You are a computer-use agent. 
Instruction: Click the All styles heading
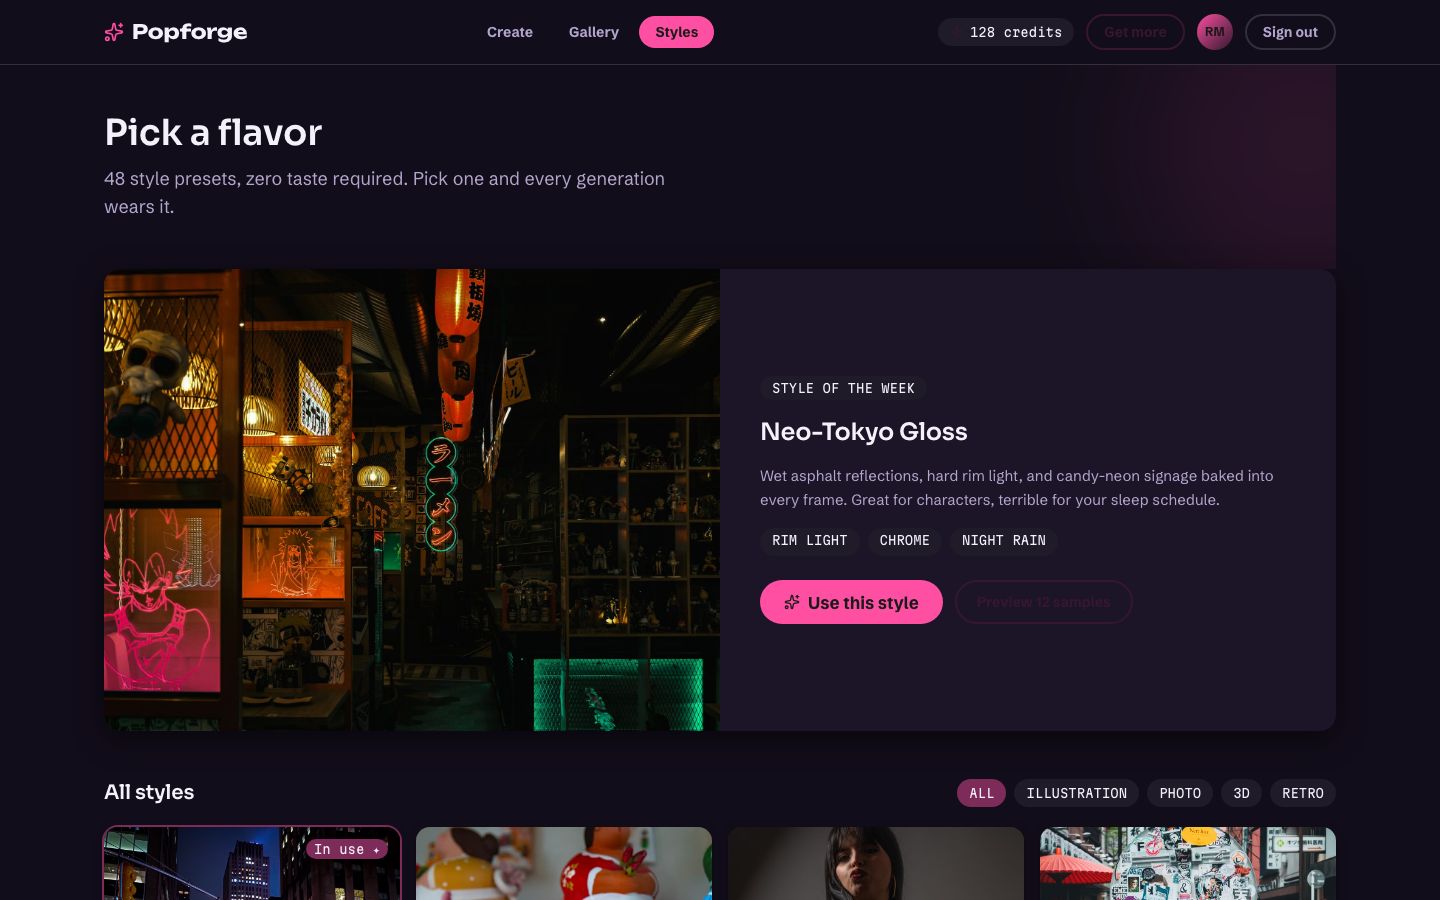(x=149, y=792)
